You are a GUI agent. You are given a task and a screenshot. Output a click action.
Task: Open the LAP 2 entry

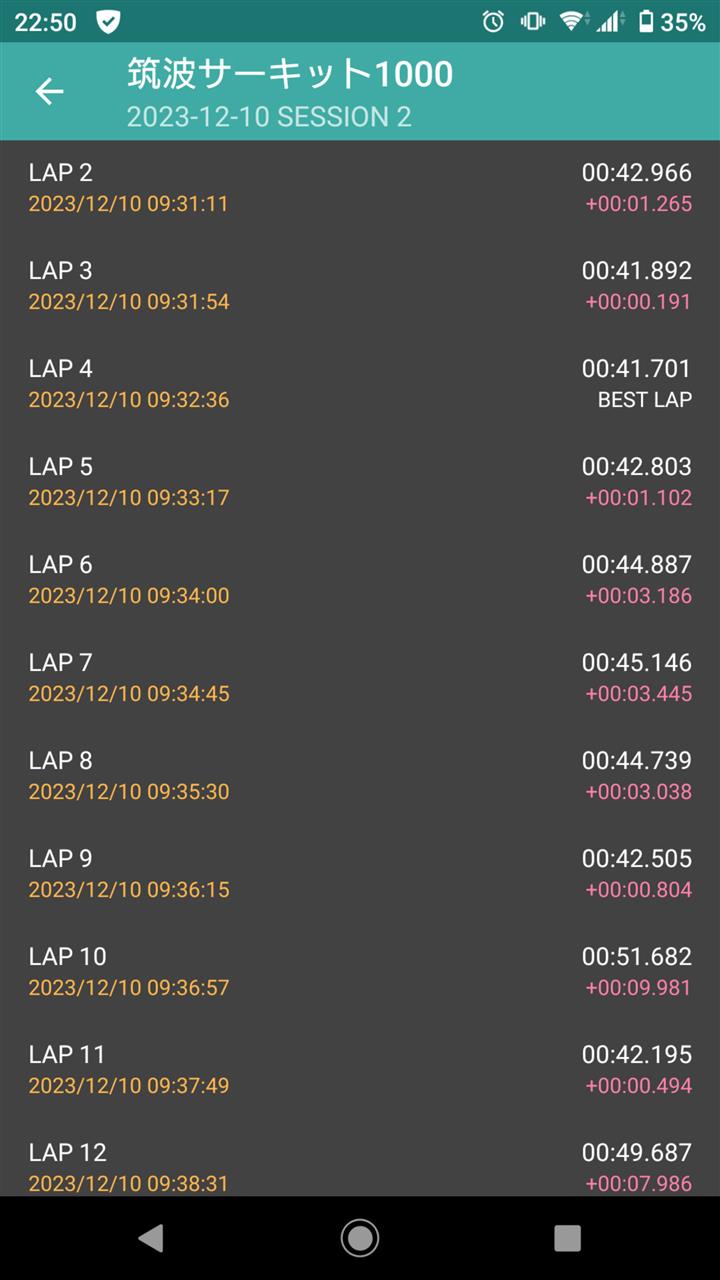point(360,188)
